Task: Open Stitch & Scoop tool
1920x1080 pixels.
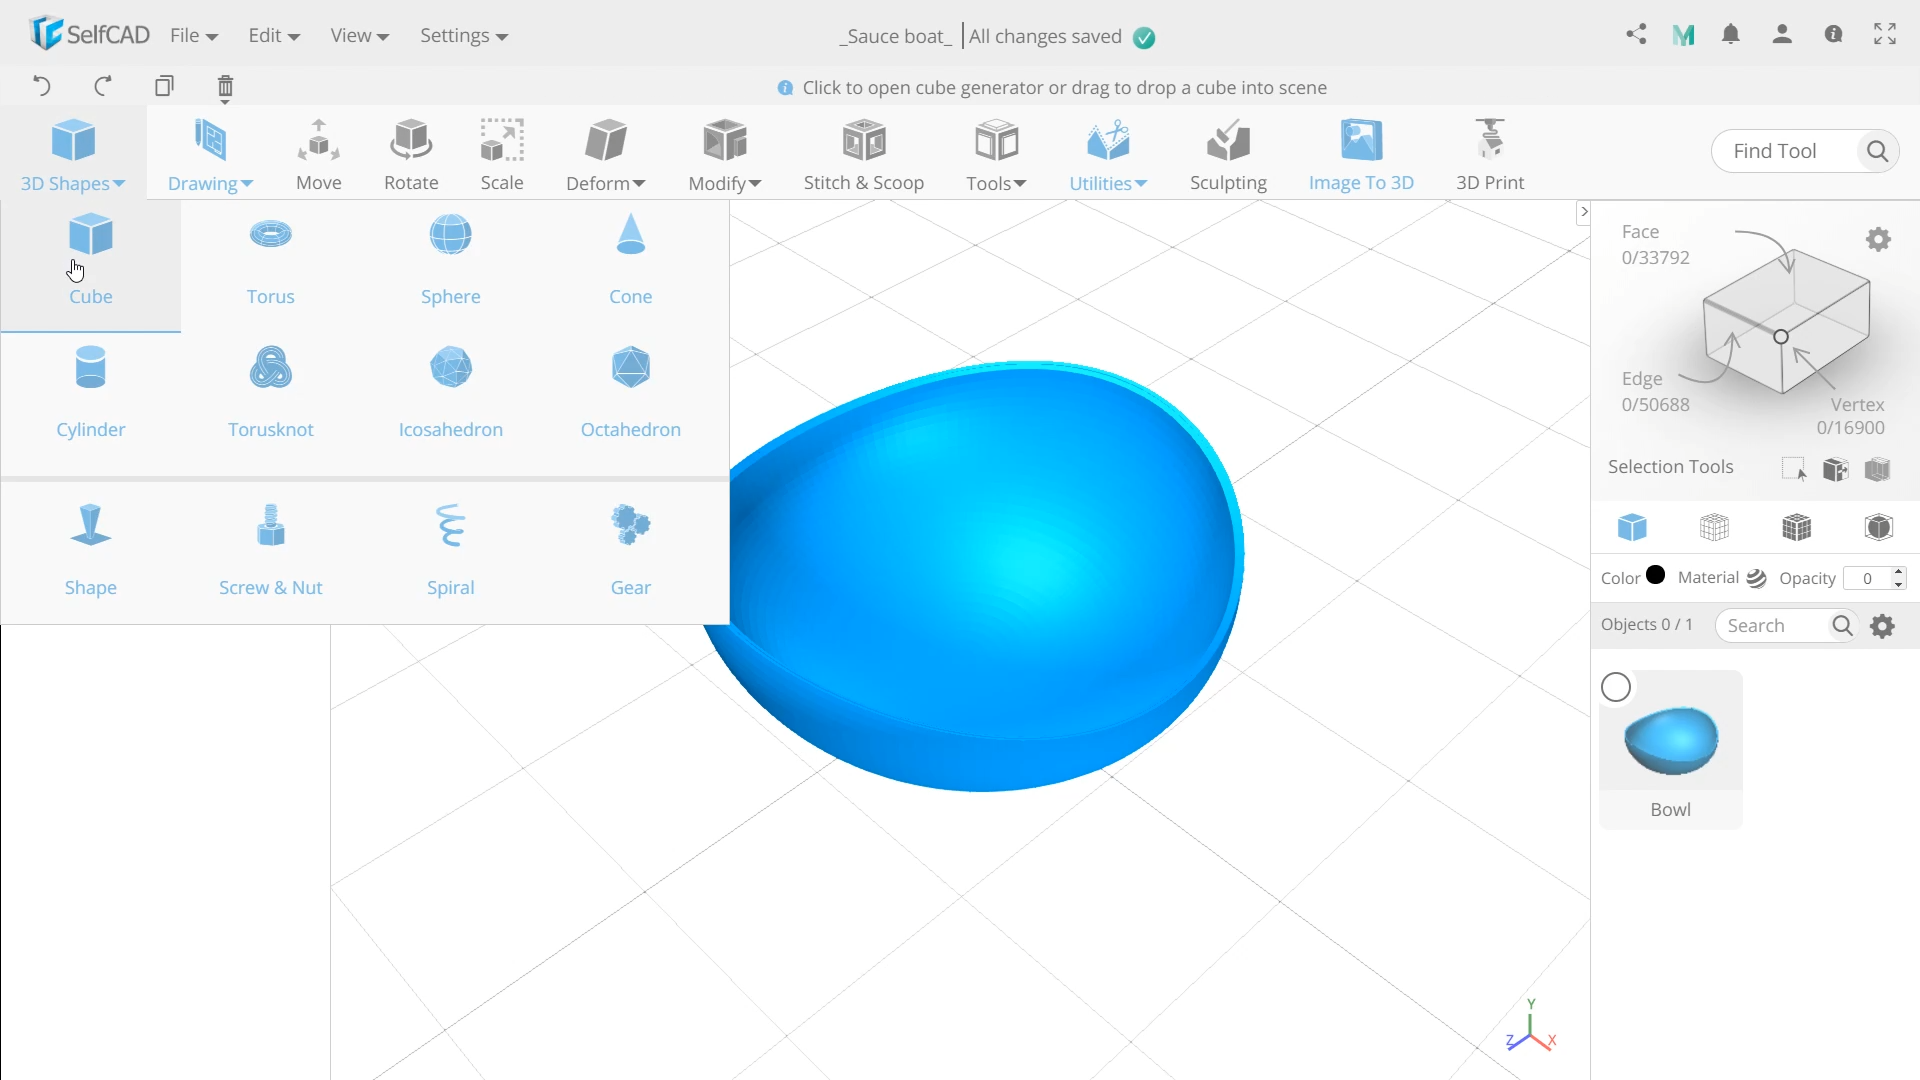Action: (864, 155)
